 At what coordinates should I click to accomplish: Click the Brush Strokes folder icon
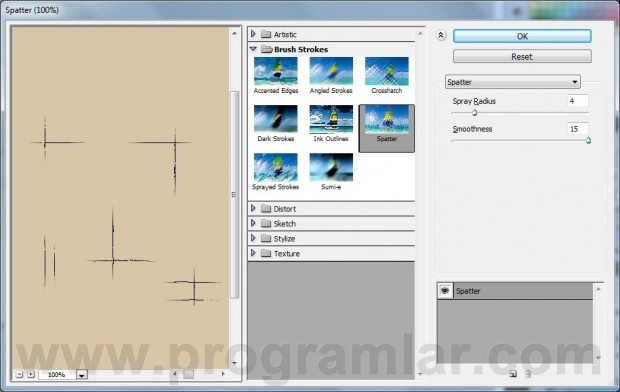click(x=267, y=49)
